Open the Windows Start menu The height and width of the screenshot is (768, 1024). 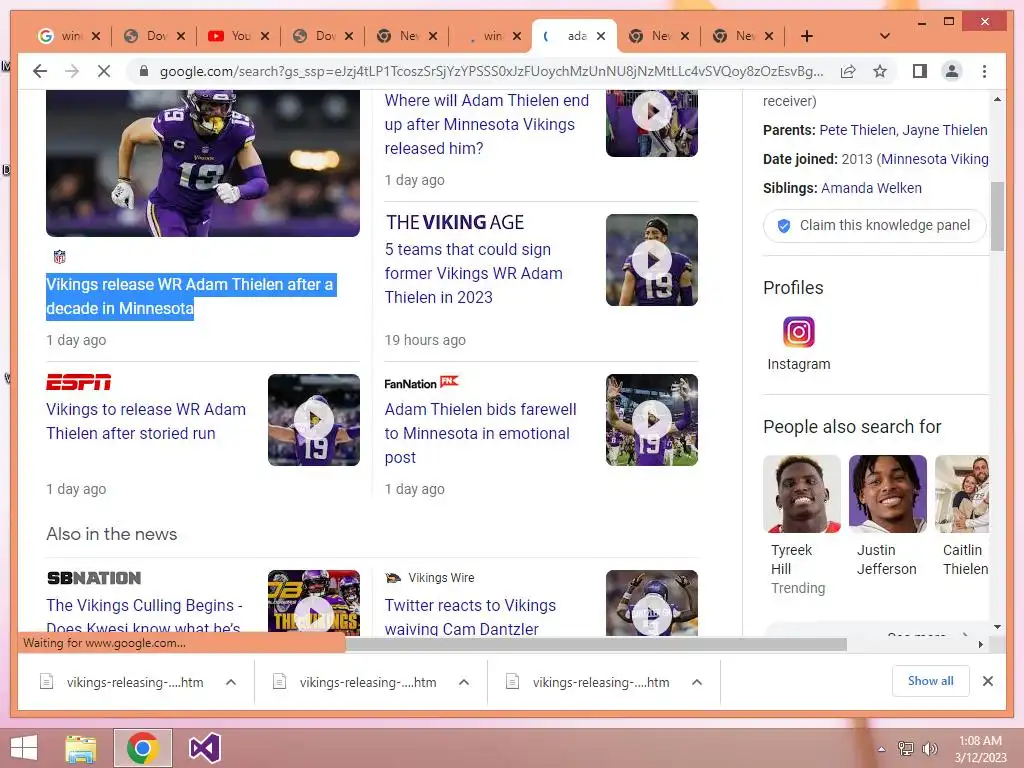(24, 748)
